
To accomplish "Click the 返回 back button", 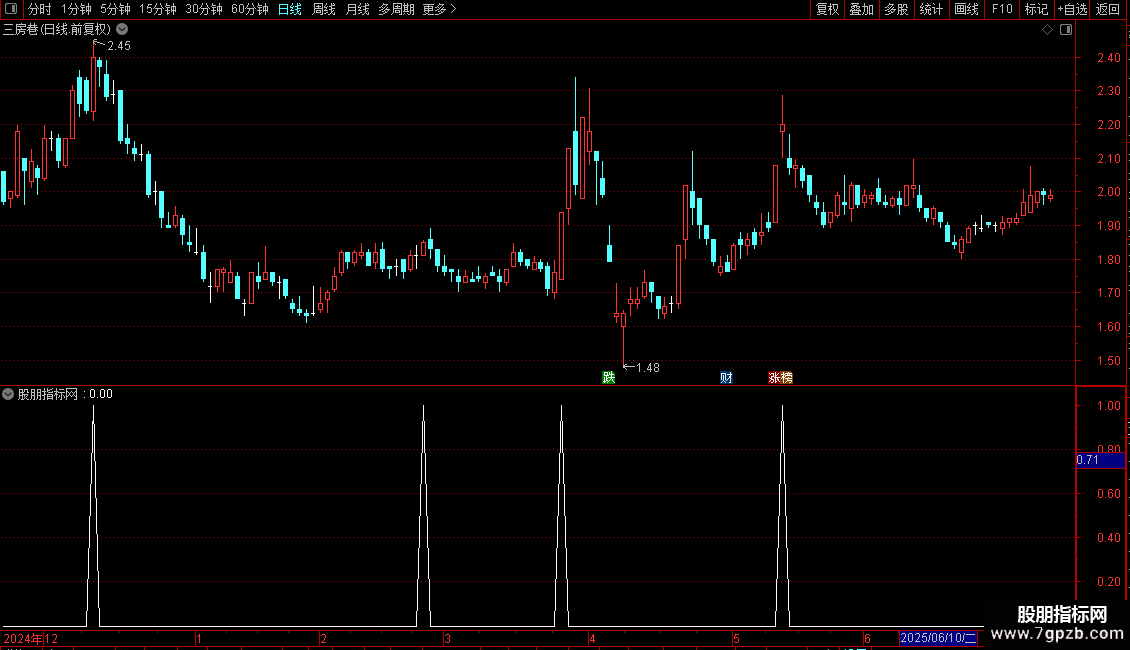I will coord(1108,9).
